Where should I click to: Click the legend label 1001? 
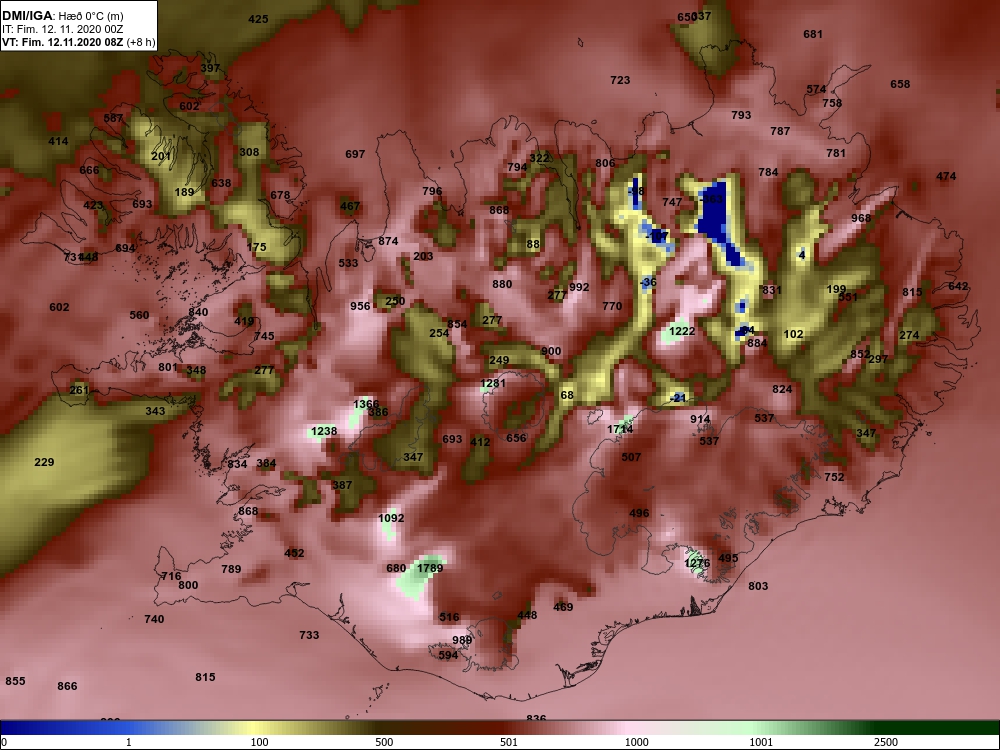pos(761,742)
